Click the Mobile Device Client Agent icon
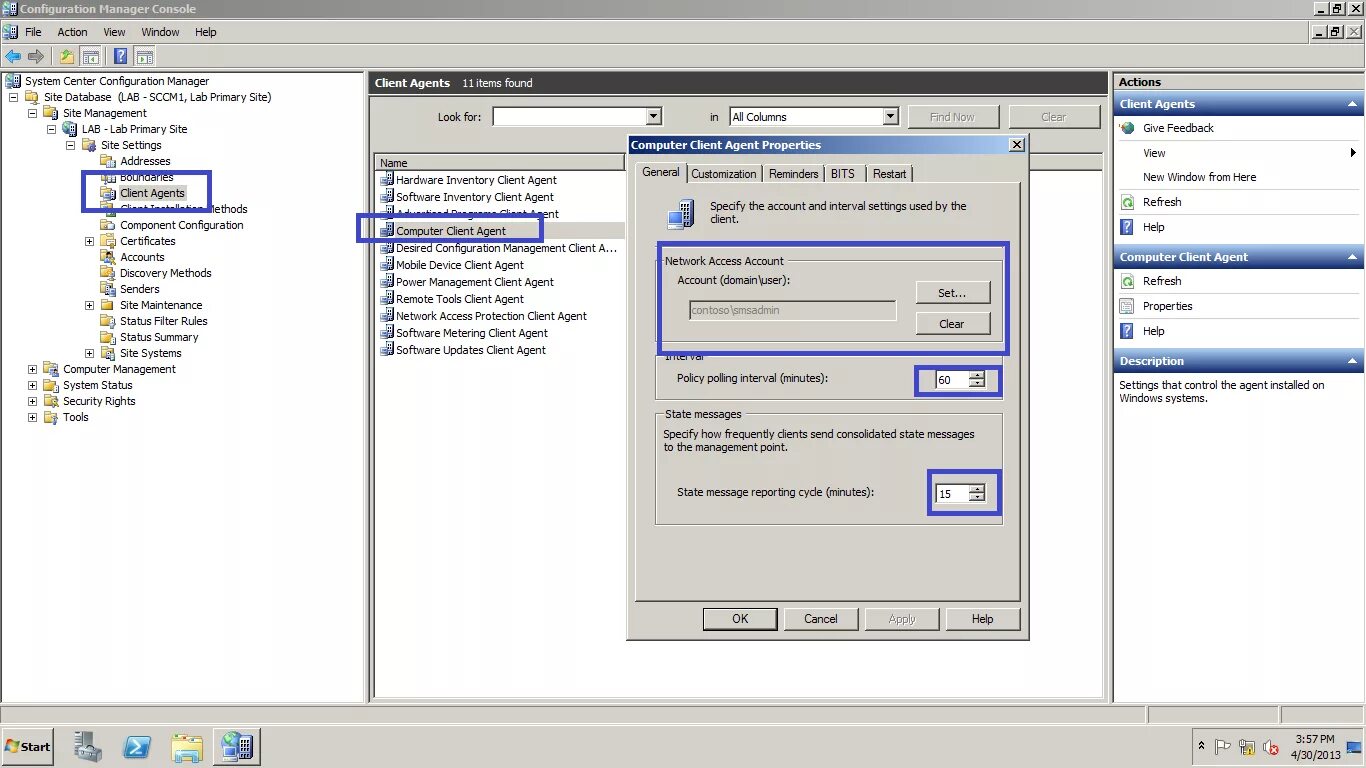The height and width of the screenshot is (768, 1366). click(x=387, y=265)
